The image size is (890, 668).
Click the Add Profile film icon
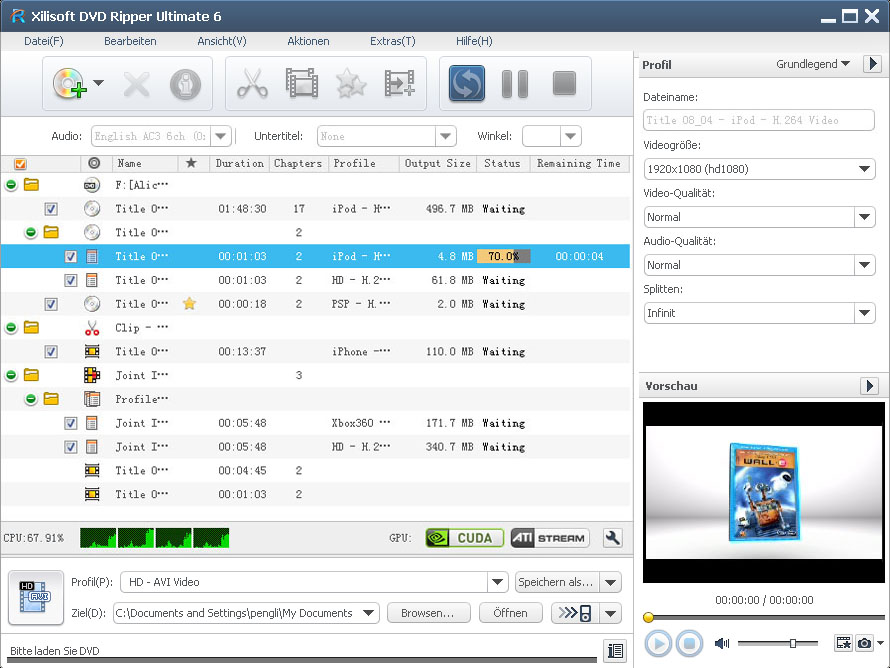400,83
